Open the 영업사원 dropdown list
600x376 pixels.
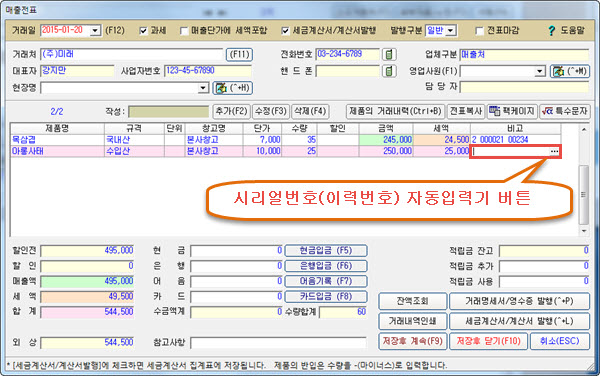pyautogui.click(x=540, y=71)
